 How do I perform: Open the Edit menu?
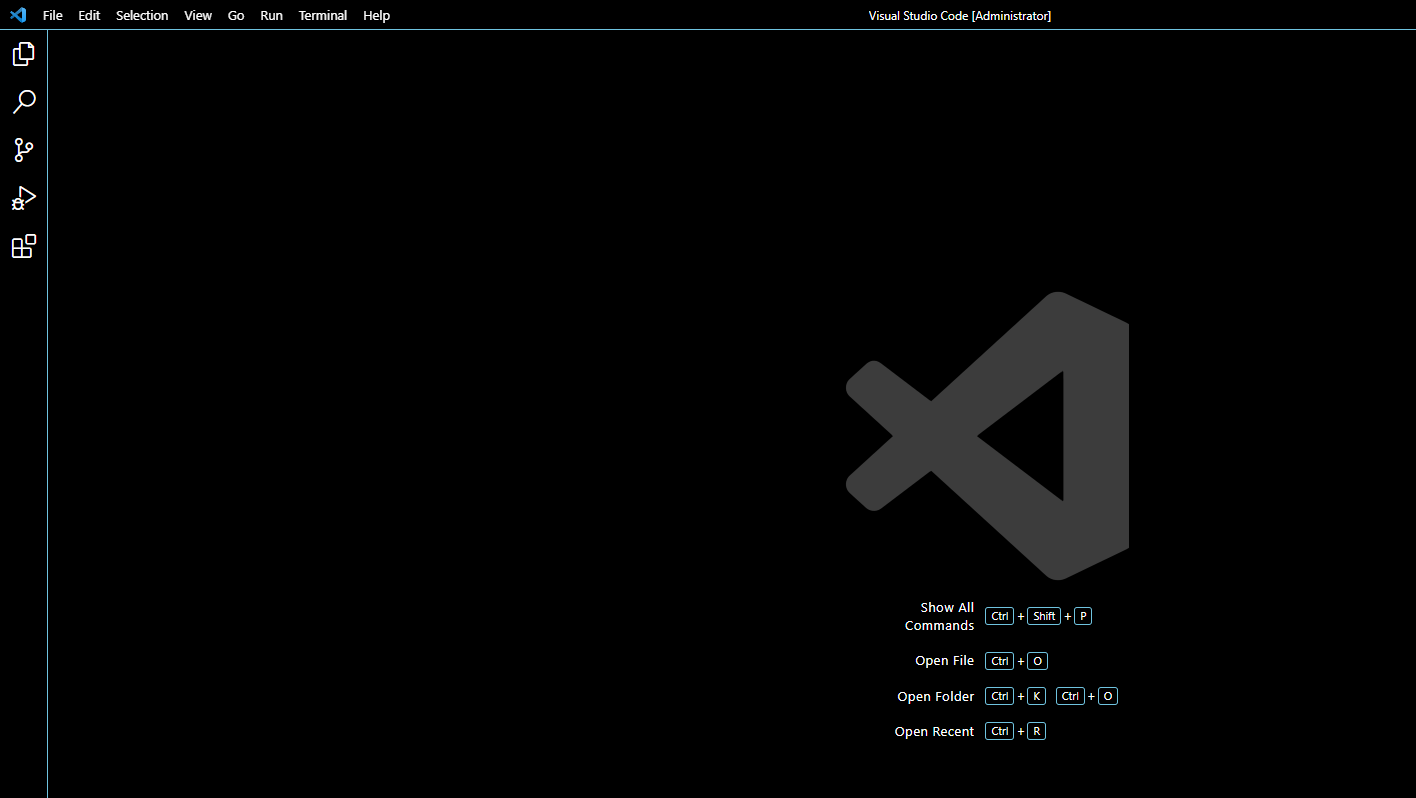[90, 15]
